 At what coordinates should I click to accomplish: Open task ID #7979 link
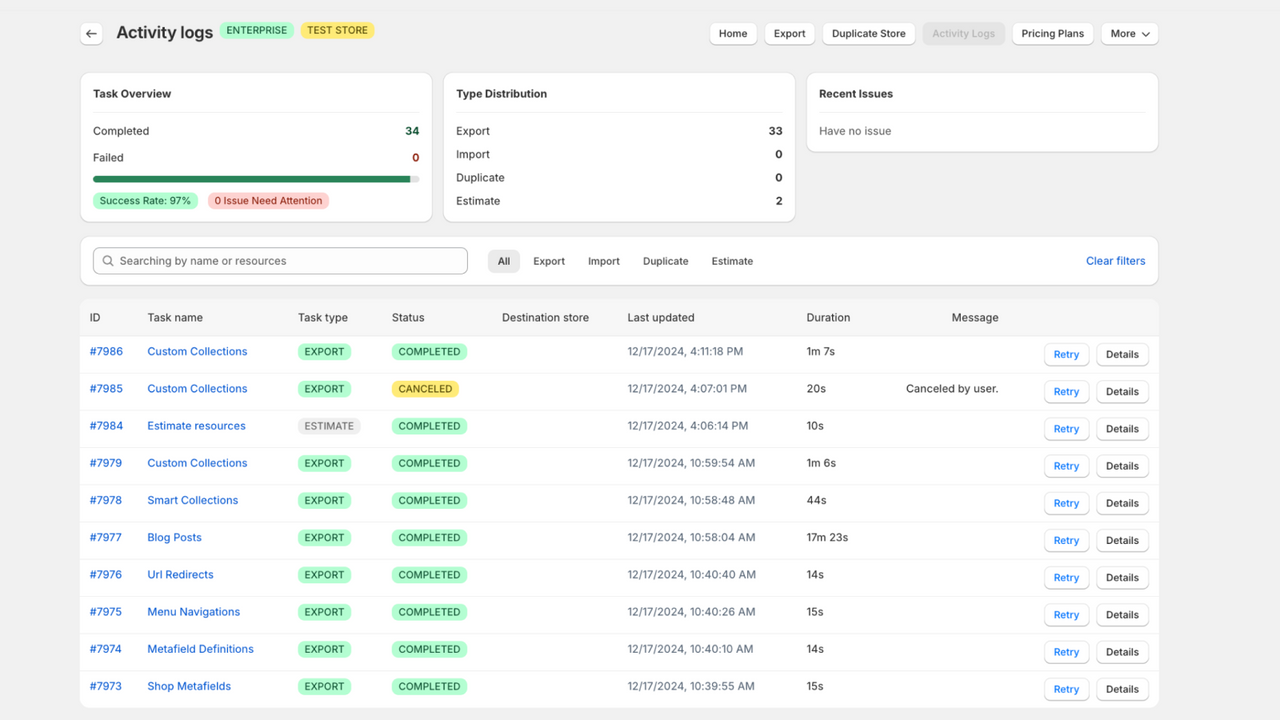(106, 463)
